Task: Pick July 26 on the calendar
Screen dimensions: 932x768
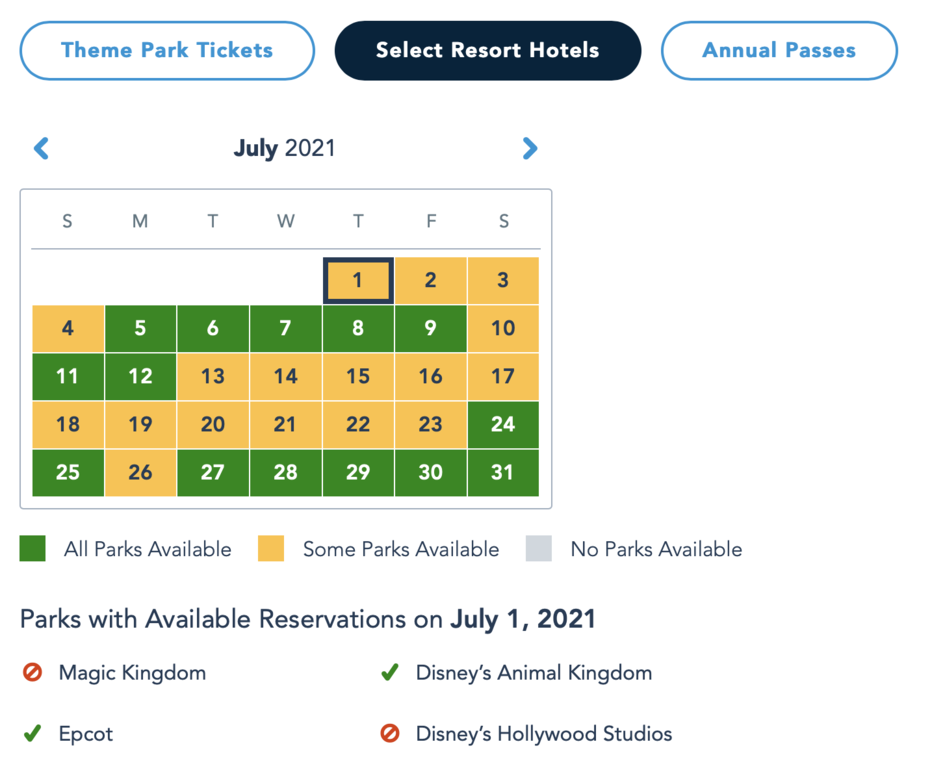Action: coord(140,473)
